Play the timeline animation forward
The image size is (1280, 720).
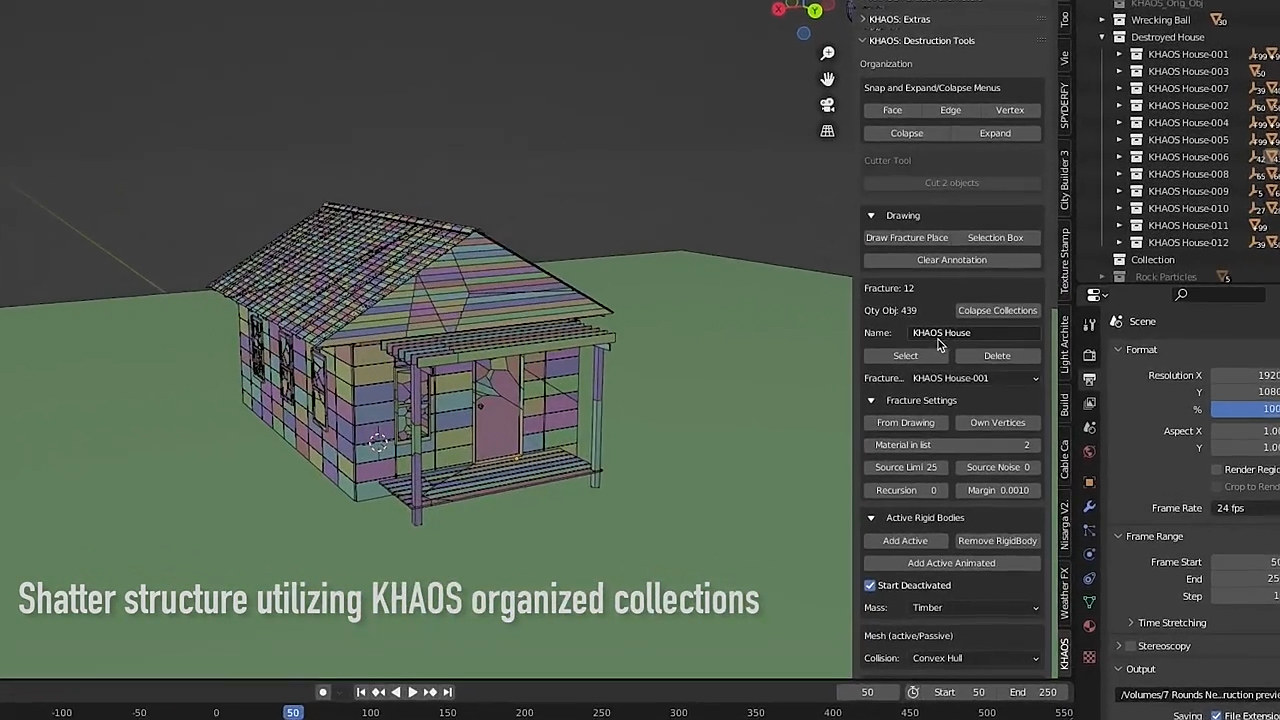tap(412, 692)
